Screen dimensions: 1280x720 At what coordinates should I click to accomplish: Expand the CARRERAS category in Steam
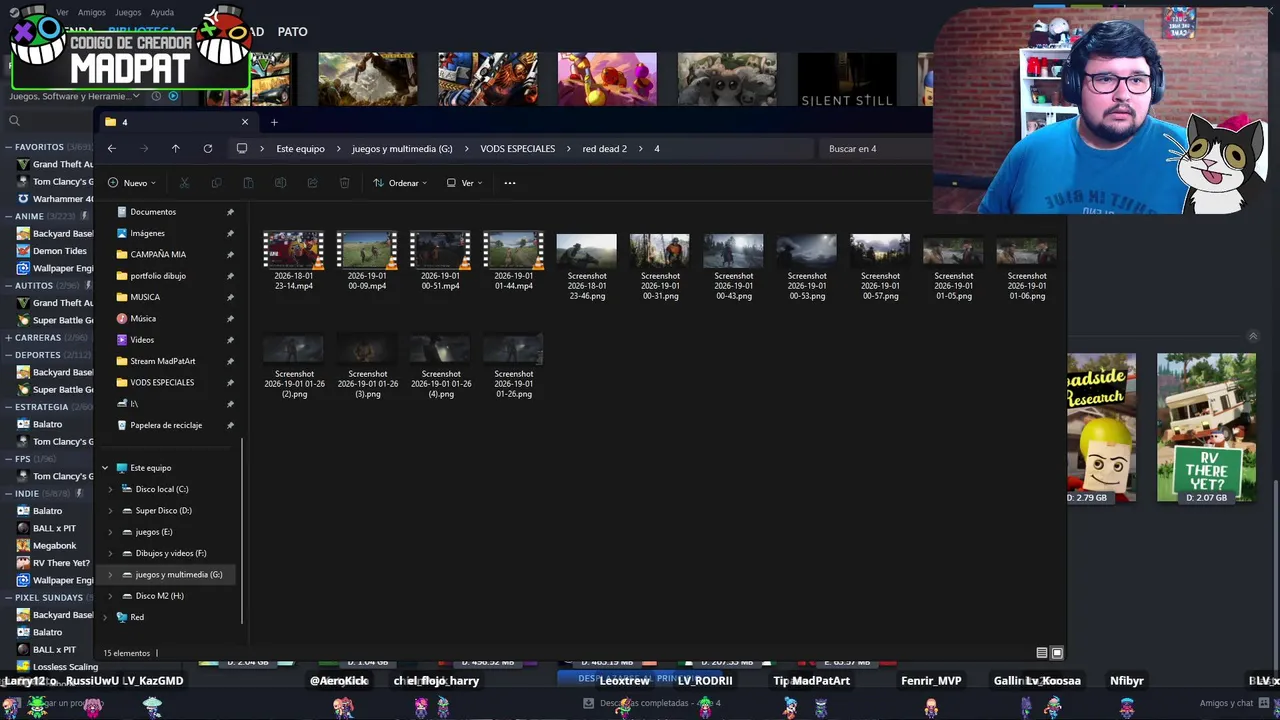9,338
